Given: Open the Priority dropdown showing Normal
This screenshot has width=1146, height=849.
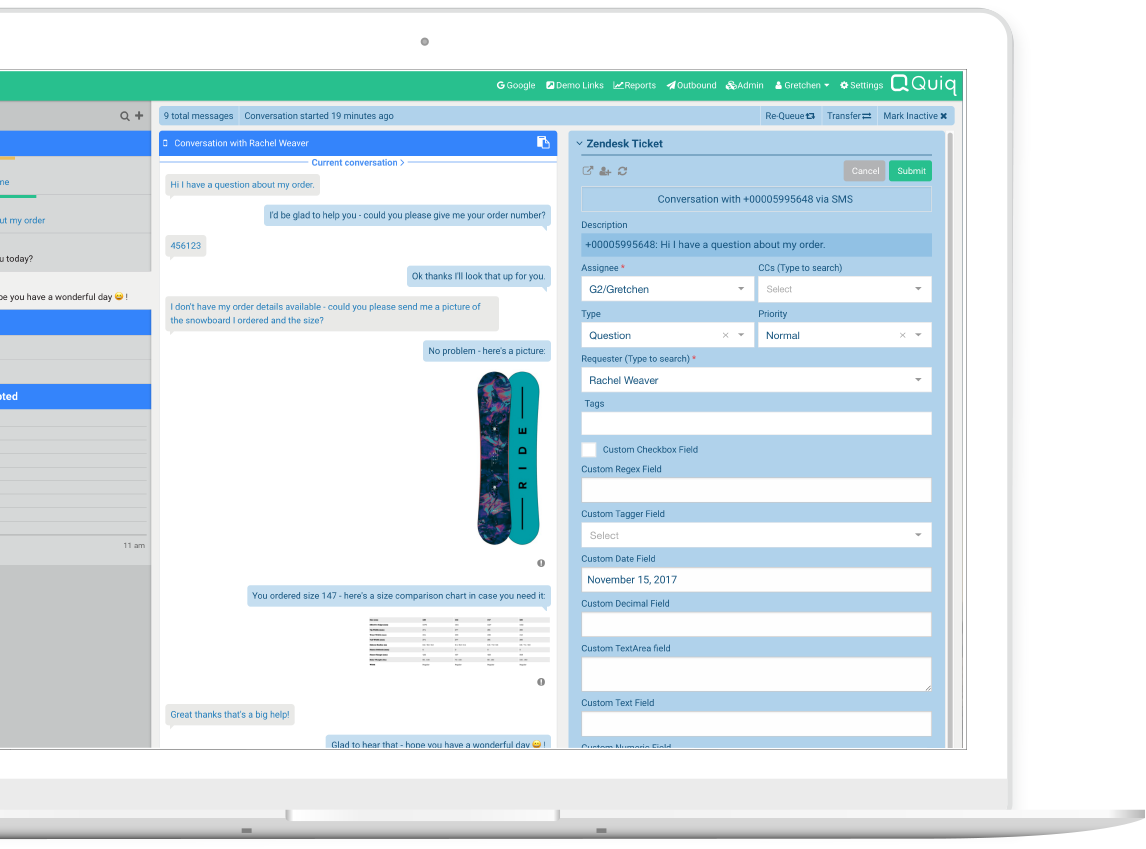Looking at the screenshot, I should [844, 335].
